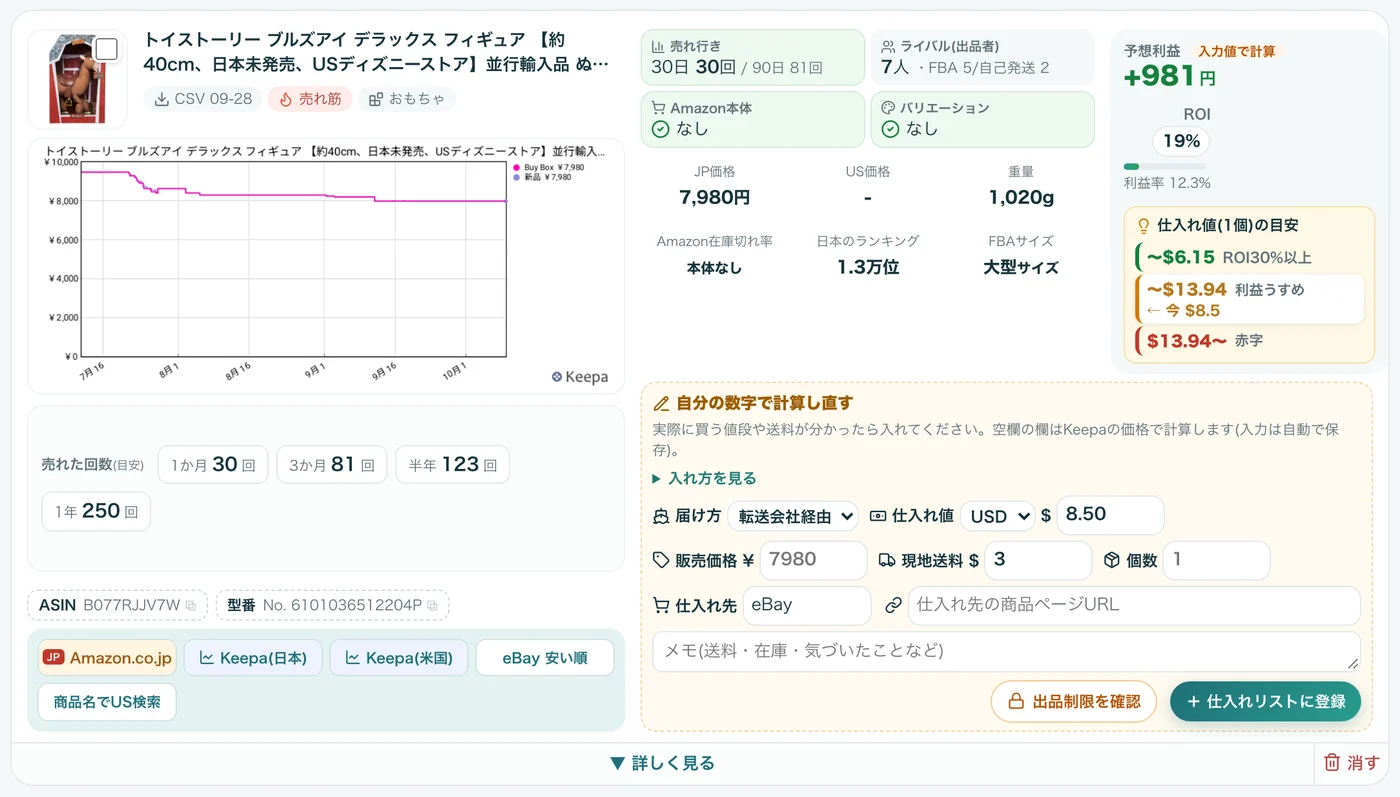Screen dimensions: 1400x797
Task: Click the バリエーション なし status card
Action: click(983, 120)
